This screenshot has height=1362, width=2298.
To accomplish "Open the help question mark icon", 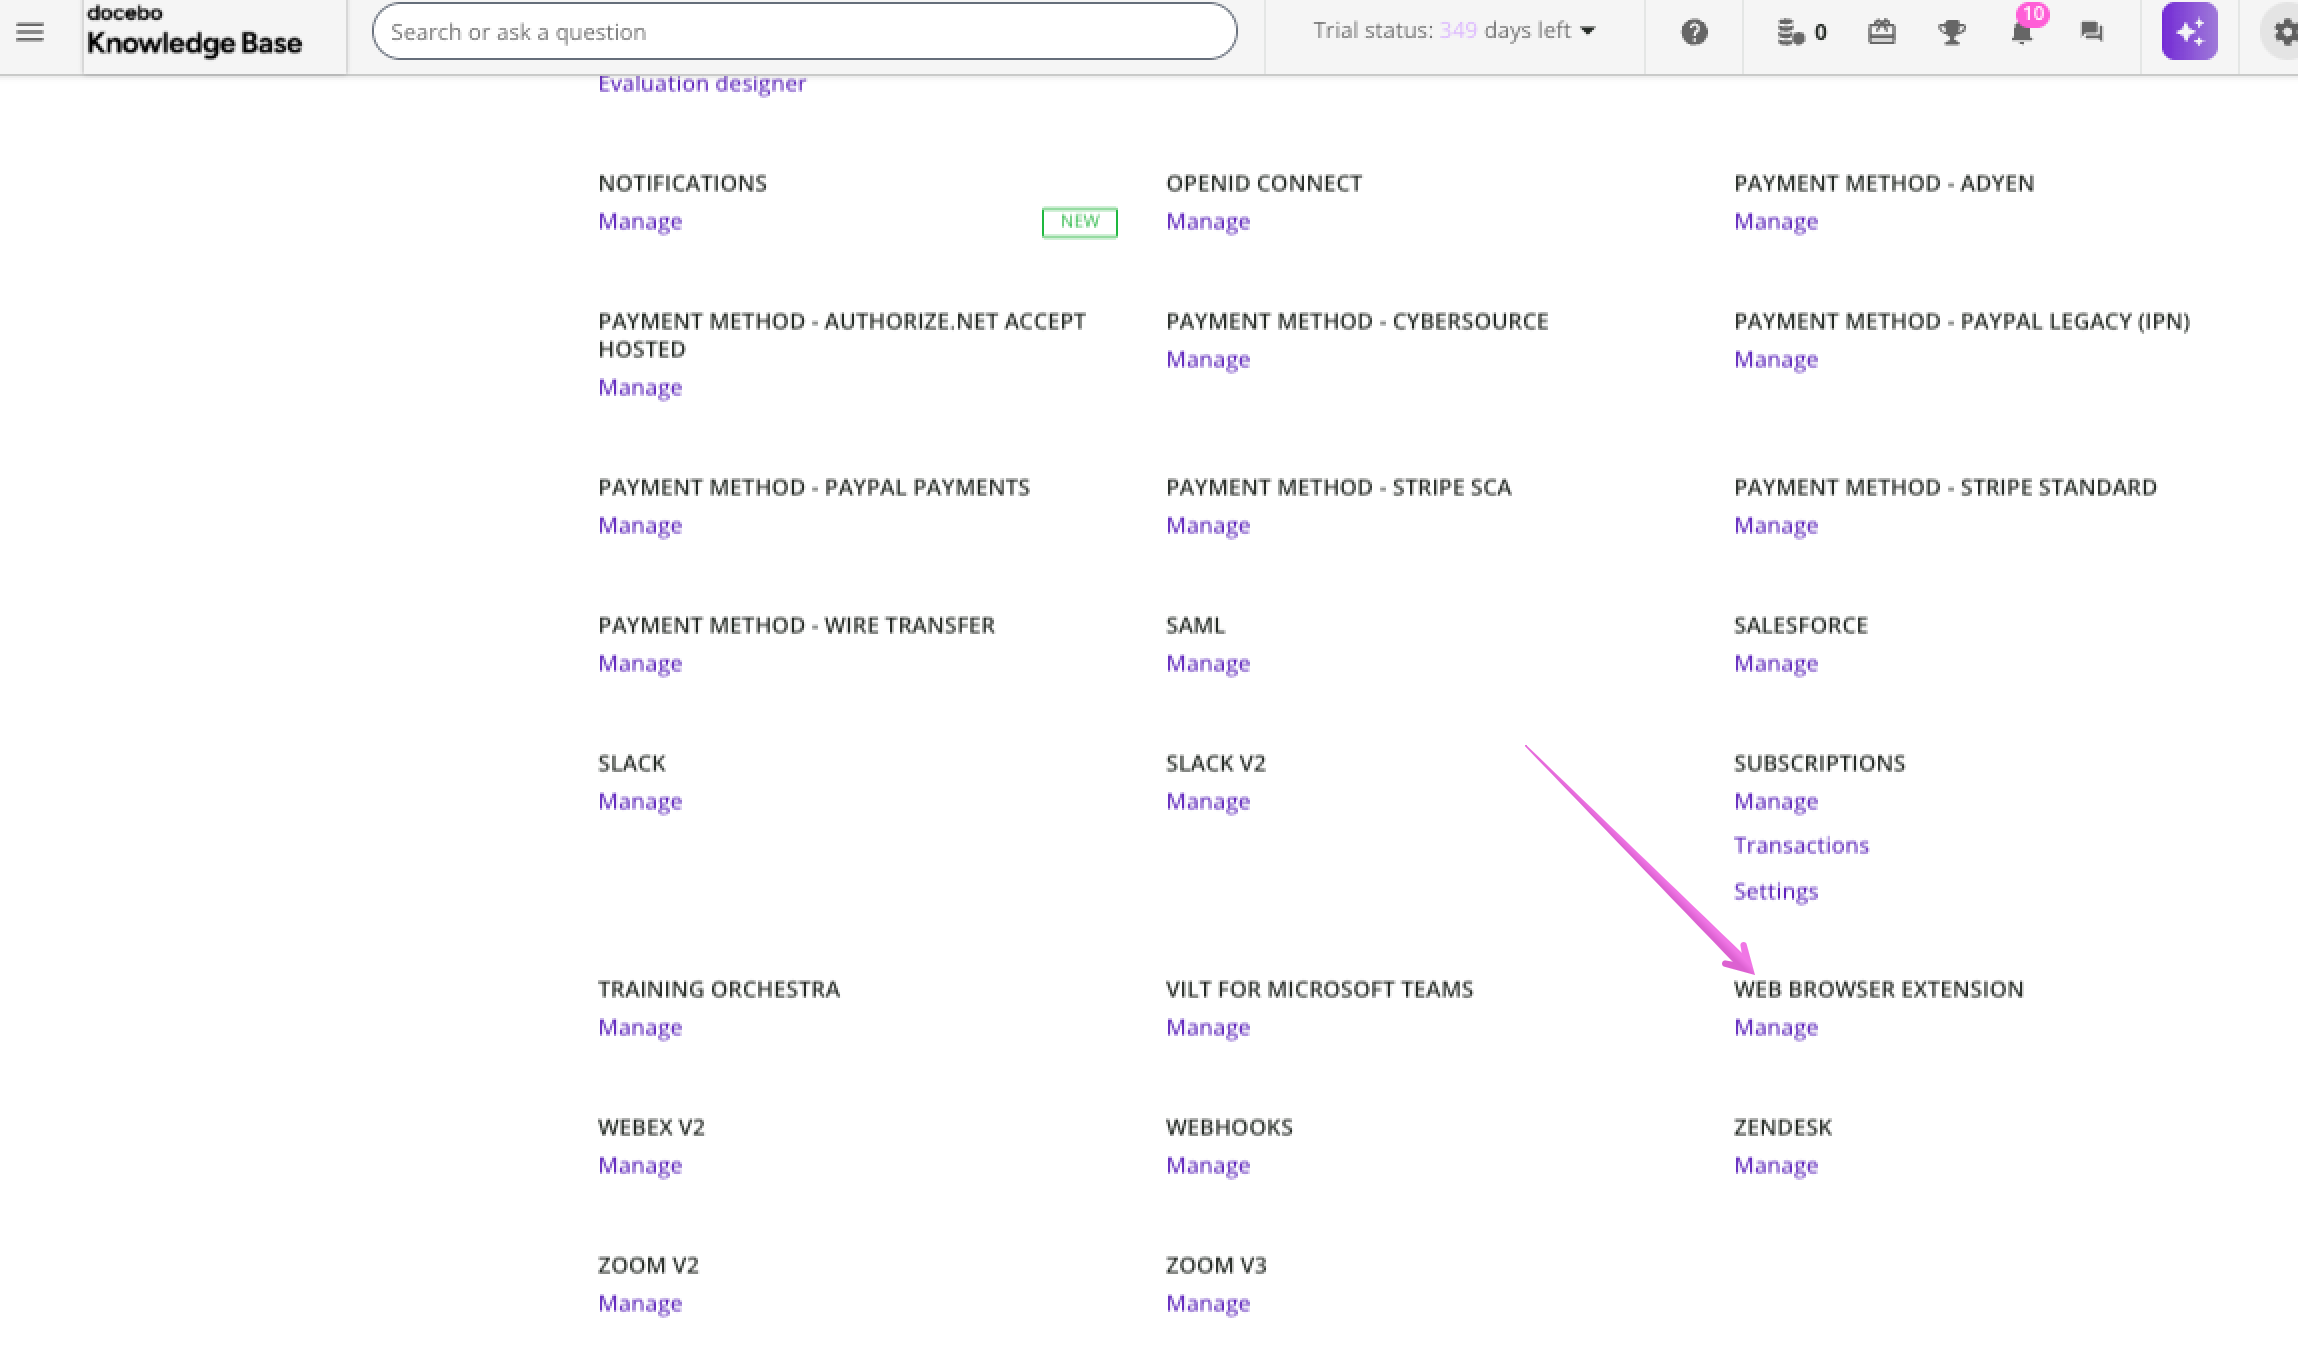I will point(1693,31).
